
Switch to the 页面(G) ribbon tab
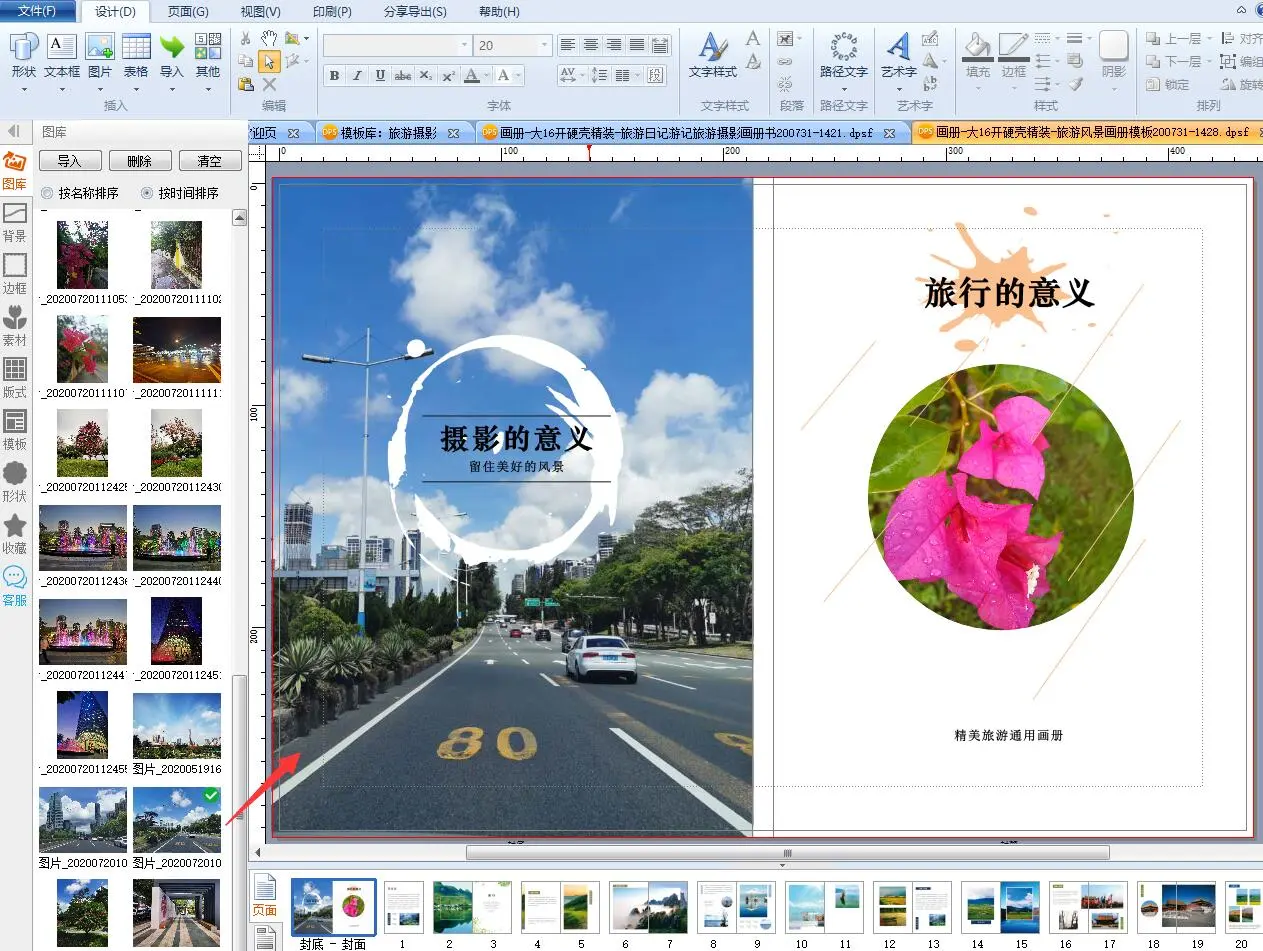[x=188, y=12]
